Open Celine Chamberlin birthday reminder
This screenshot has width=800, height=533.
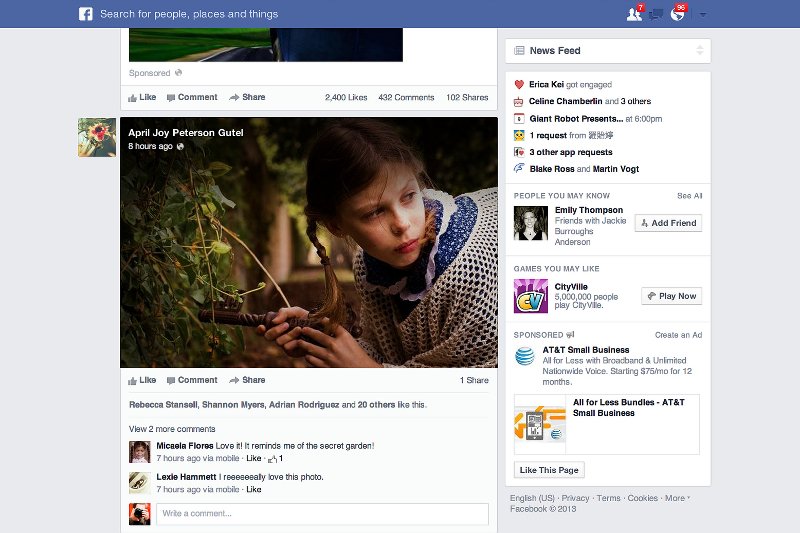[x=590, y=101]
